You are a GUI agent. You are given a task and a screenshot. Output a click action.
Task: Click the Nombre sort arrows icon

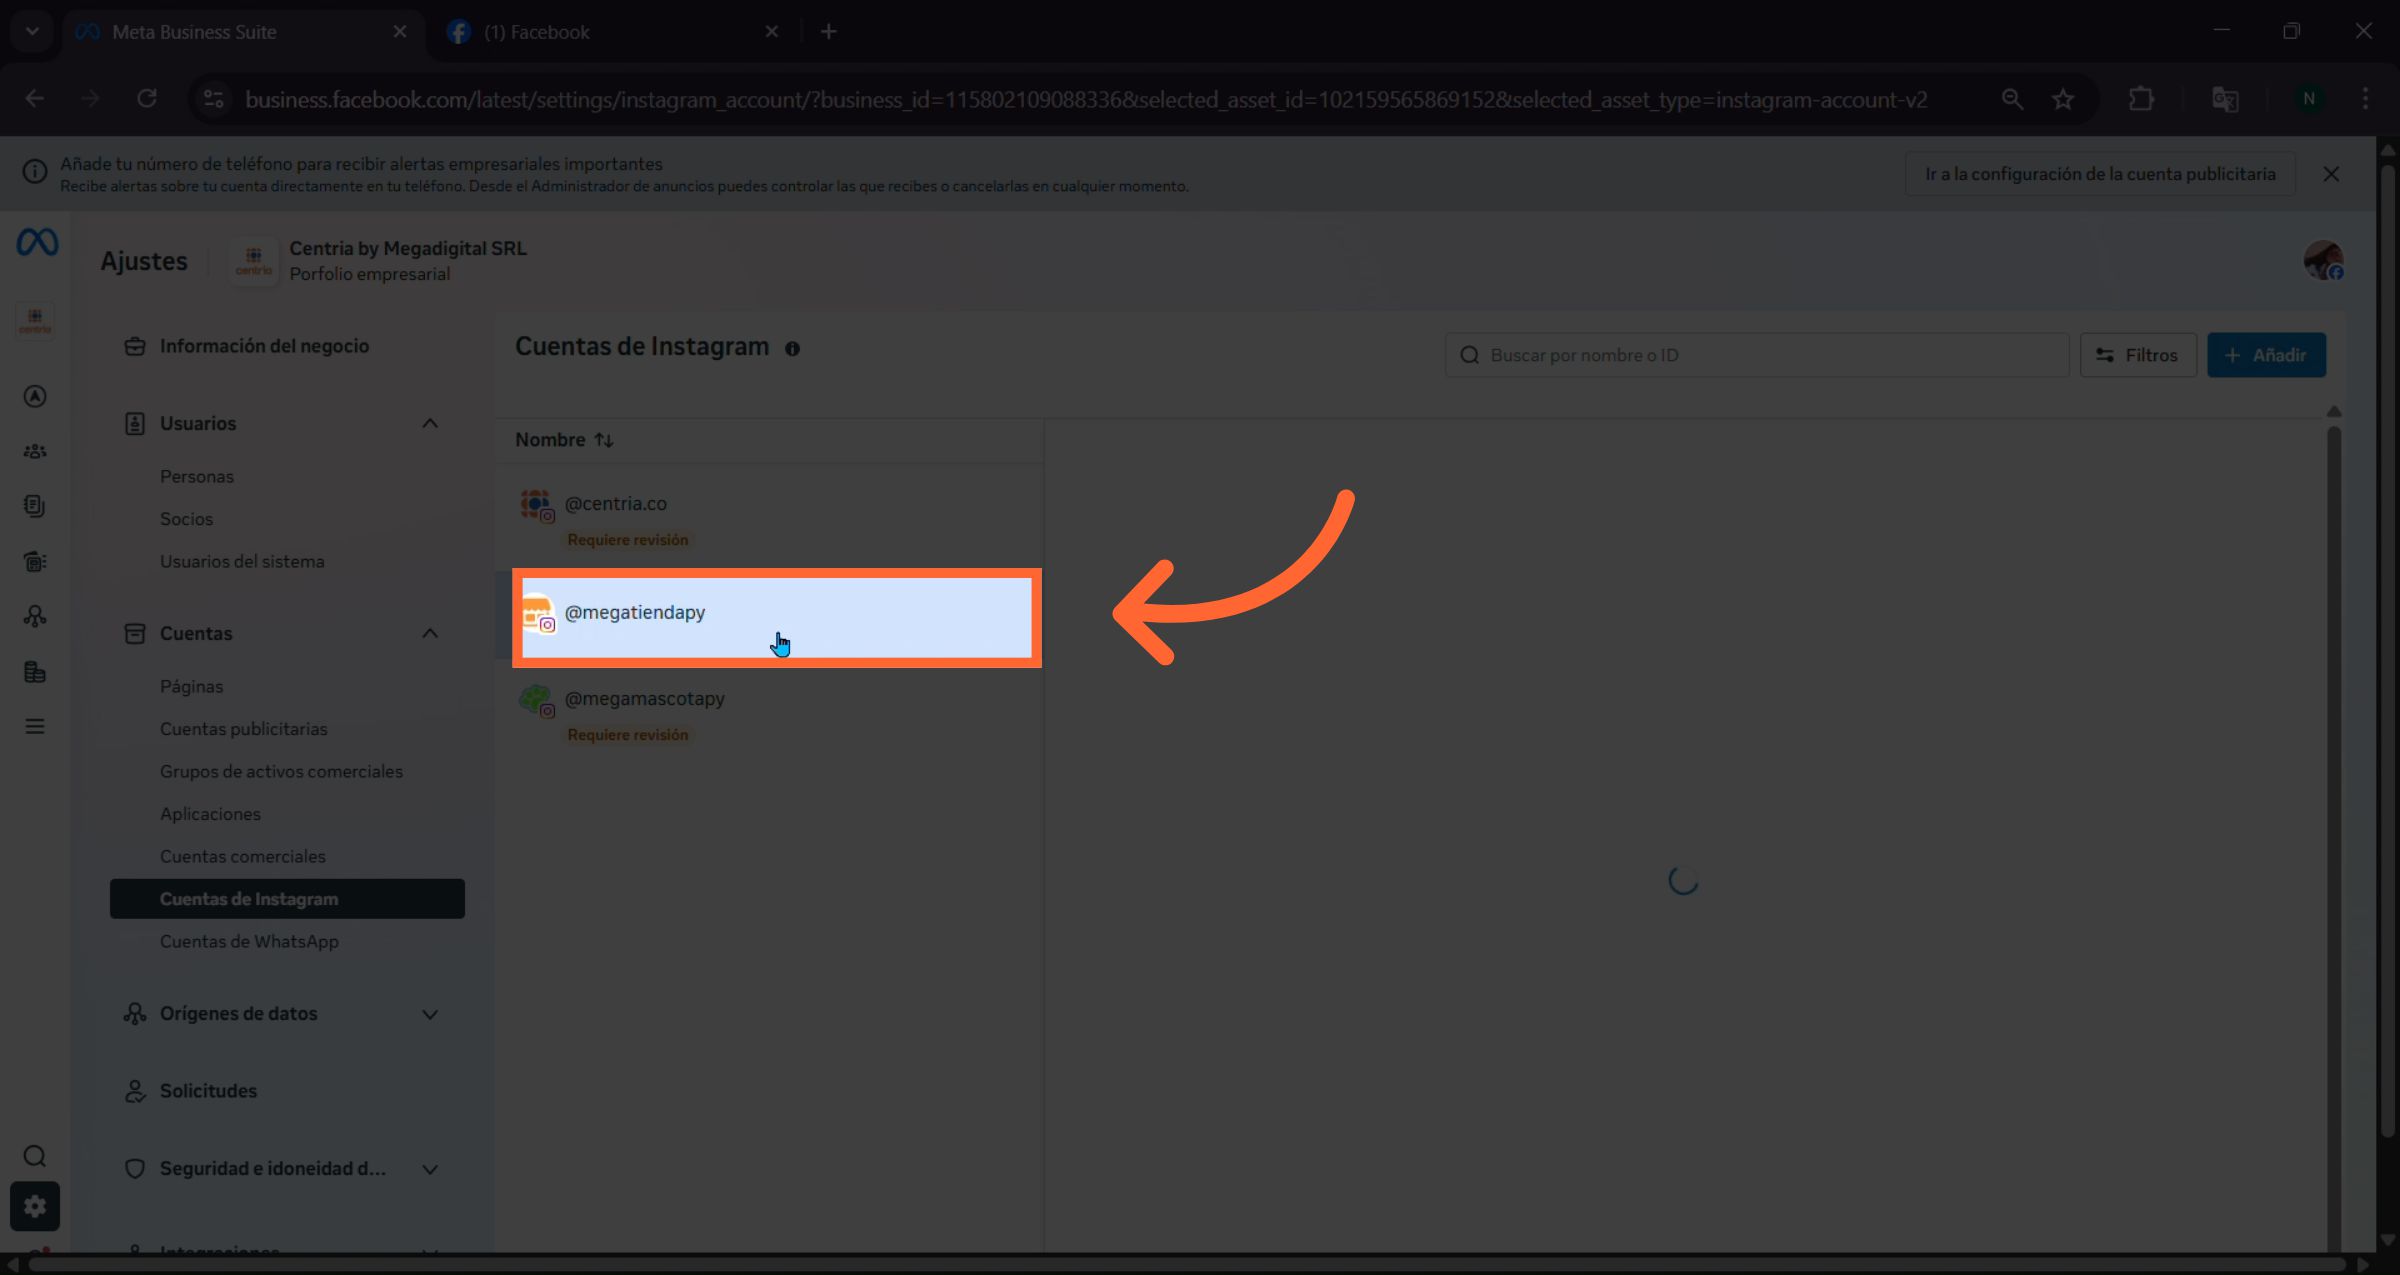tap(604, 440)
